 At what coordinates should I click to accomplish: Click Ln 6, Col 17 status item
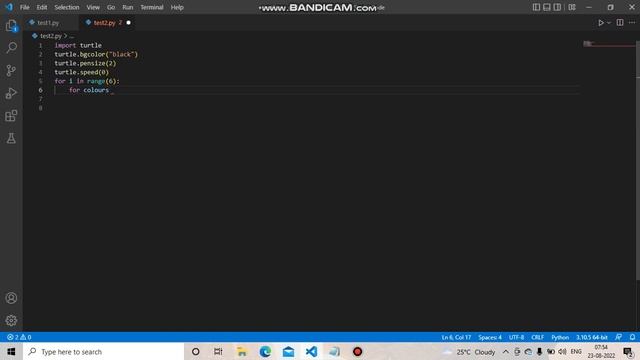[x=456, y=337]
